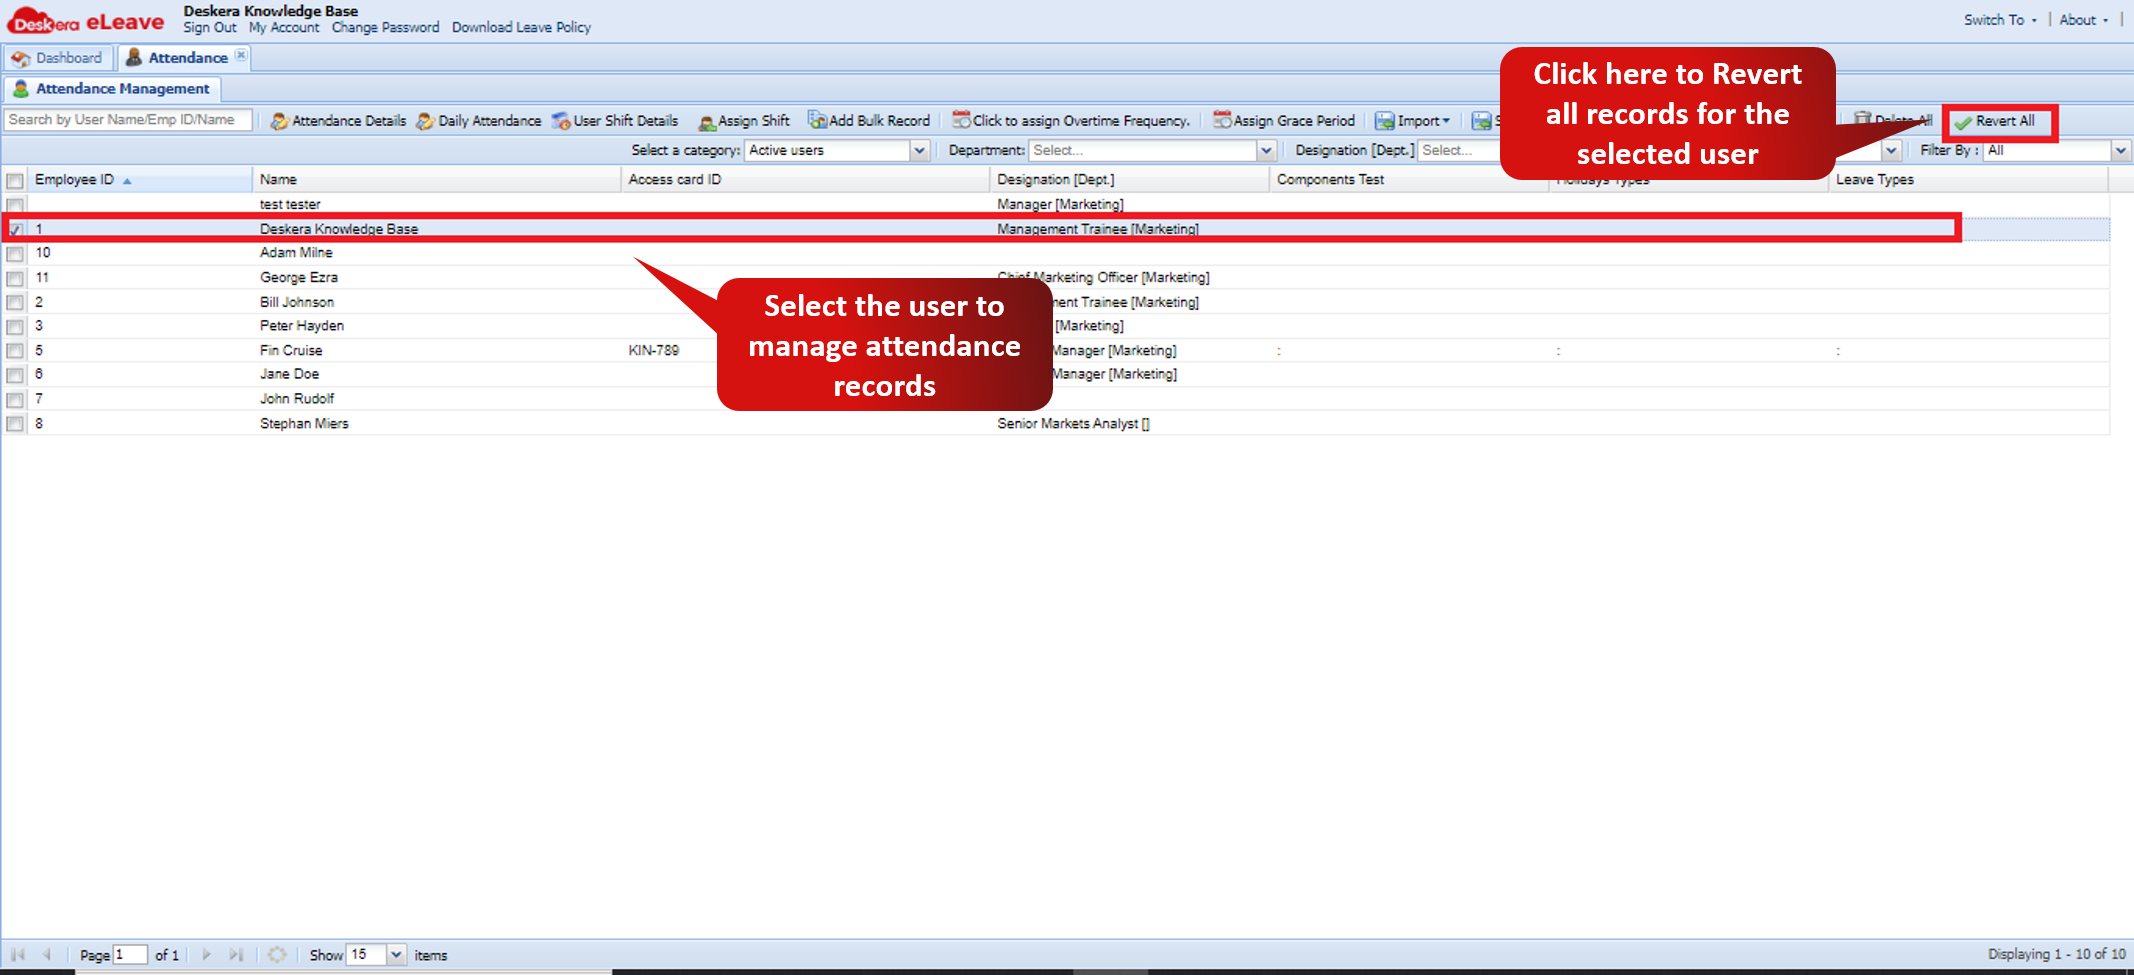Image resolution: width=2134 pixels, height=975 pixels.
Task: Open the Switch To menu
Action: [2000, 20]
